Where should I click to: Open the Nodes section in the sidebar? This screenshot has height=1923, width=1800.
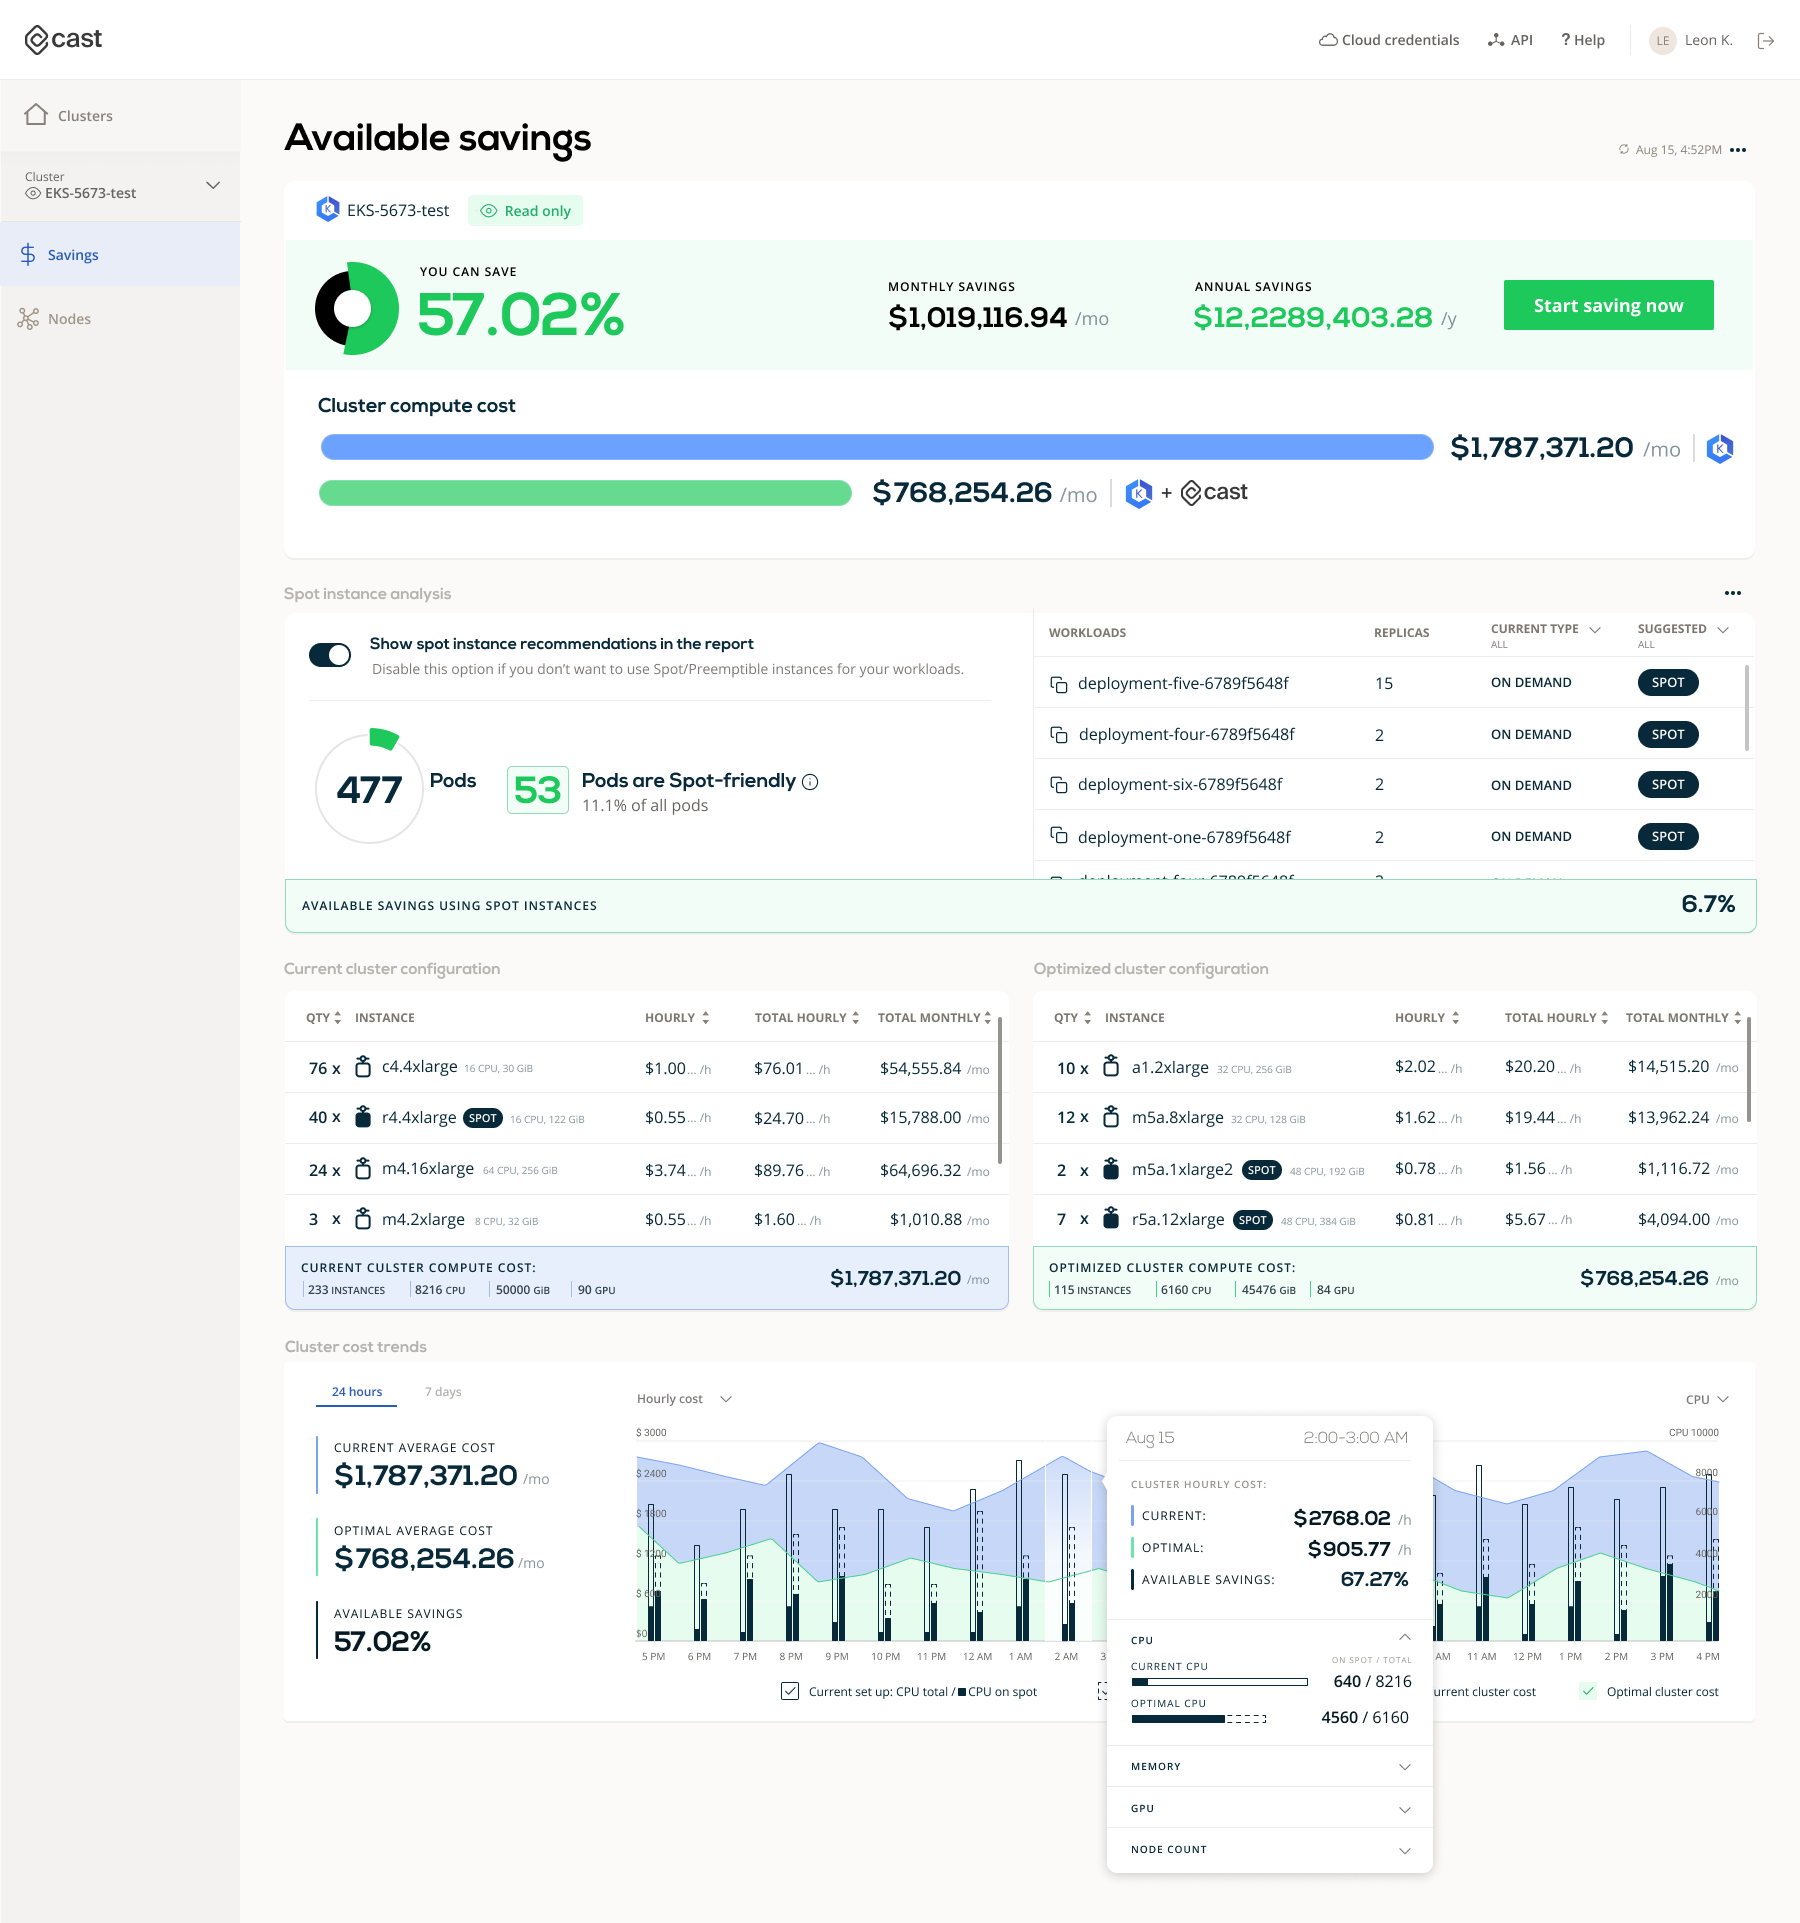(x=69, y=318)
